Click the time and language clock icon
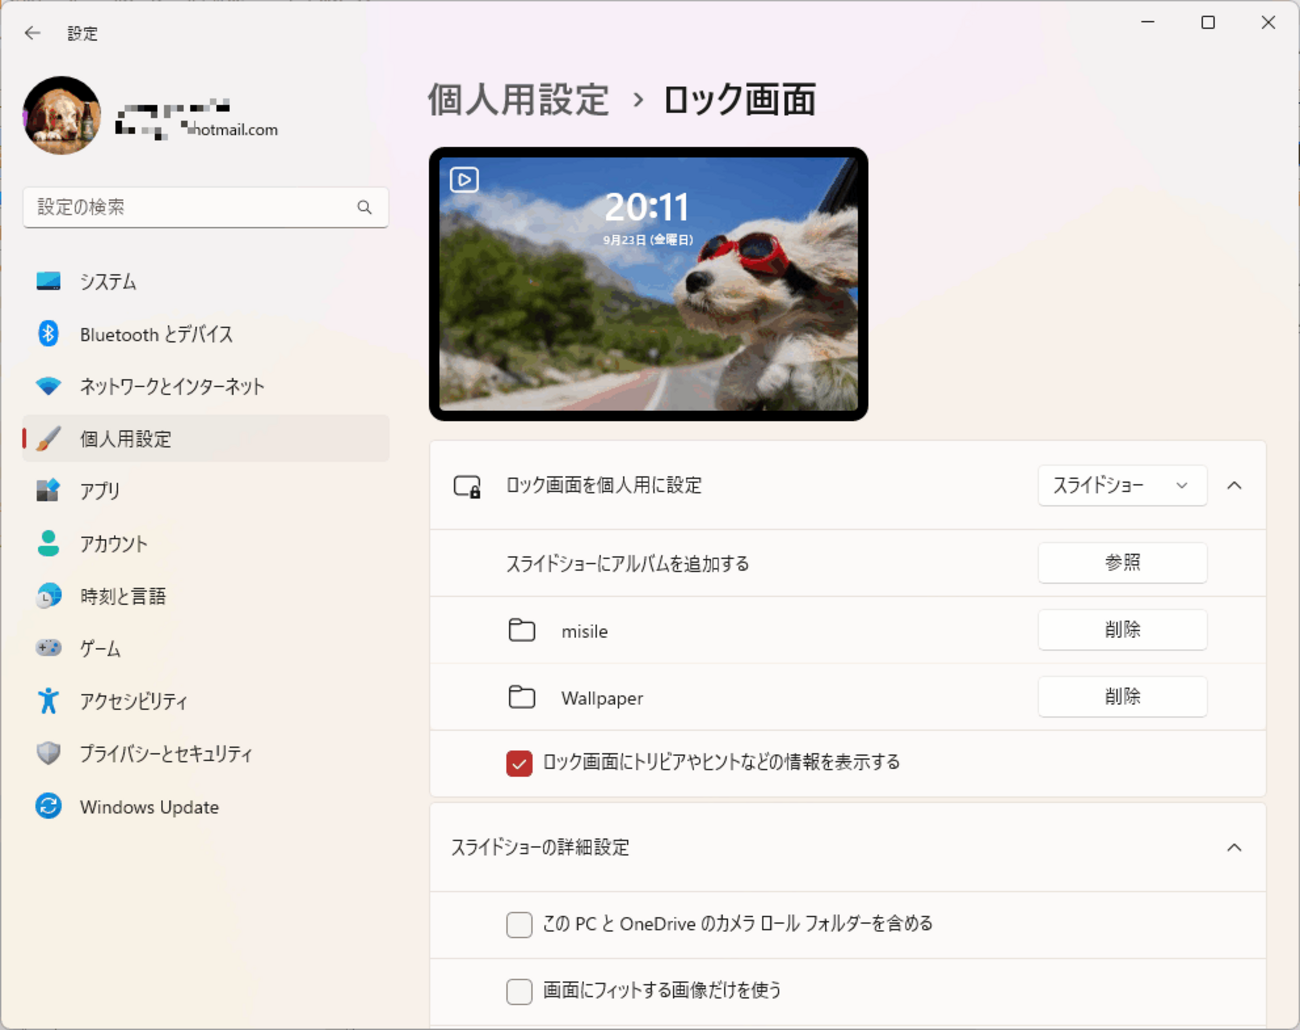Viewport: 1300px width, 1030px height. [x=48, y=596]
